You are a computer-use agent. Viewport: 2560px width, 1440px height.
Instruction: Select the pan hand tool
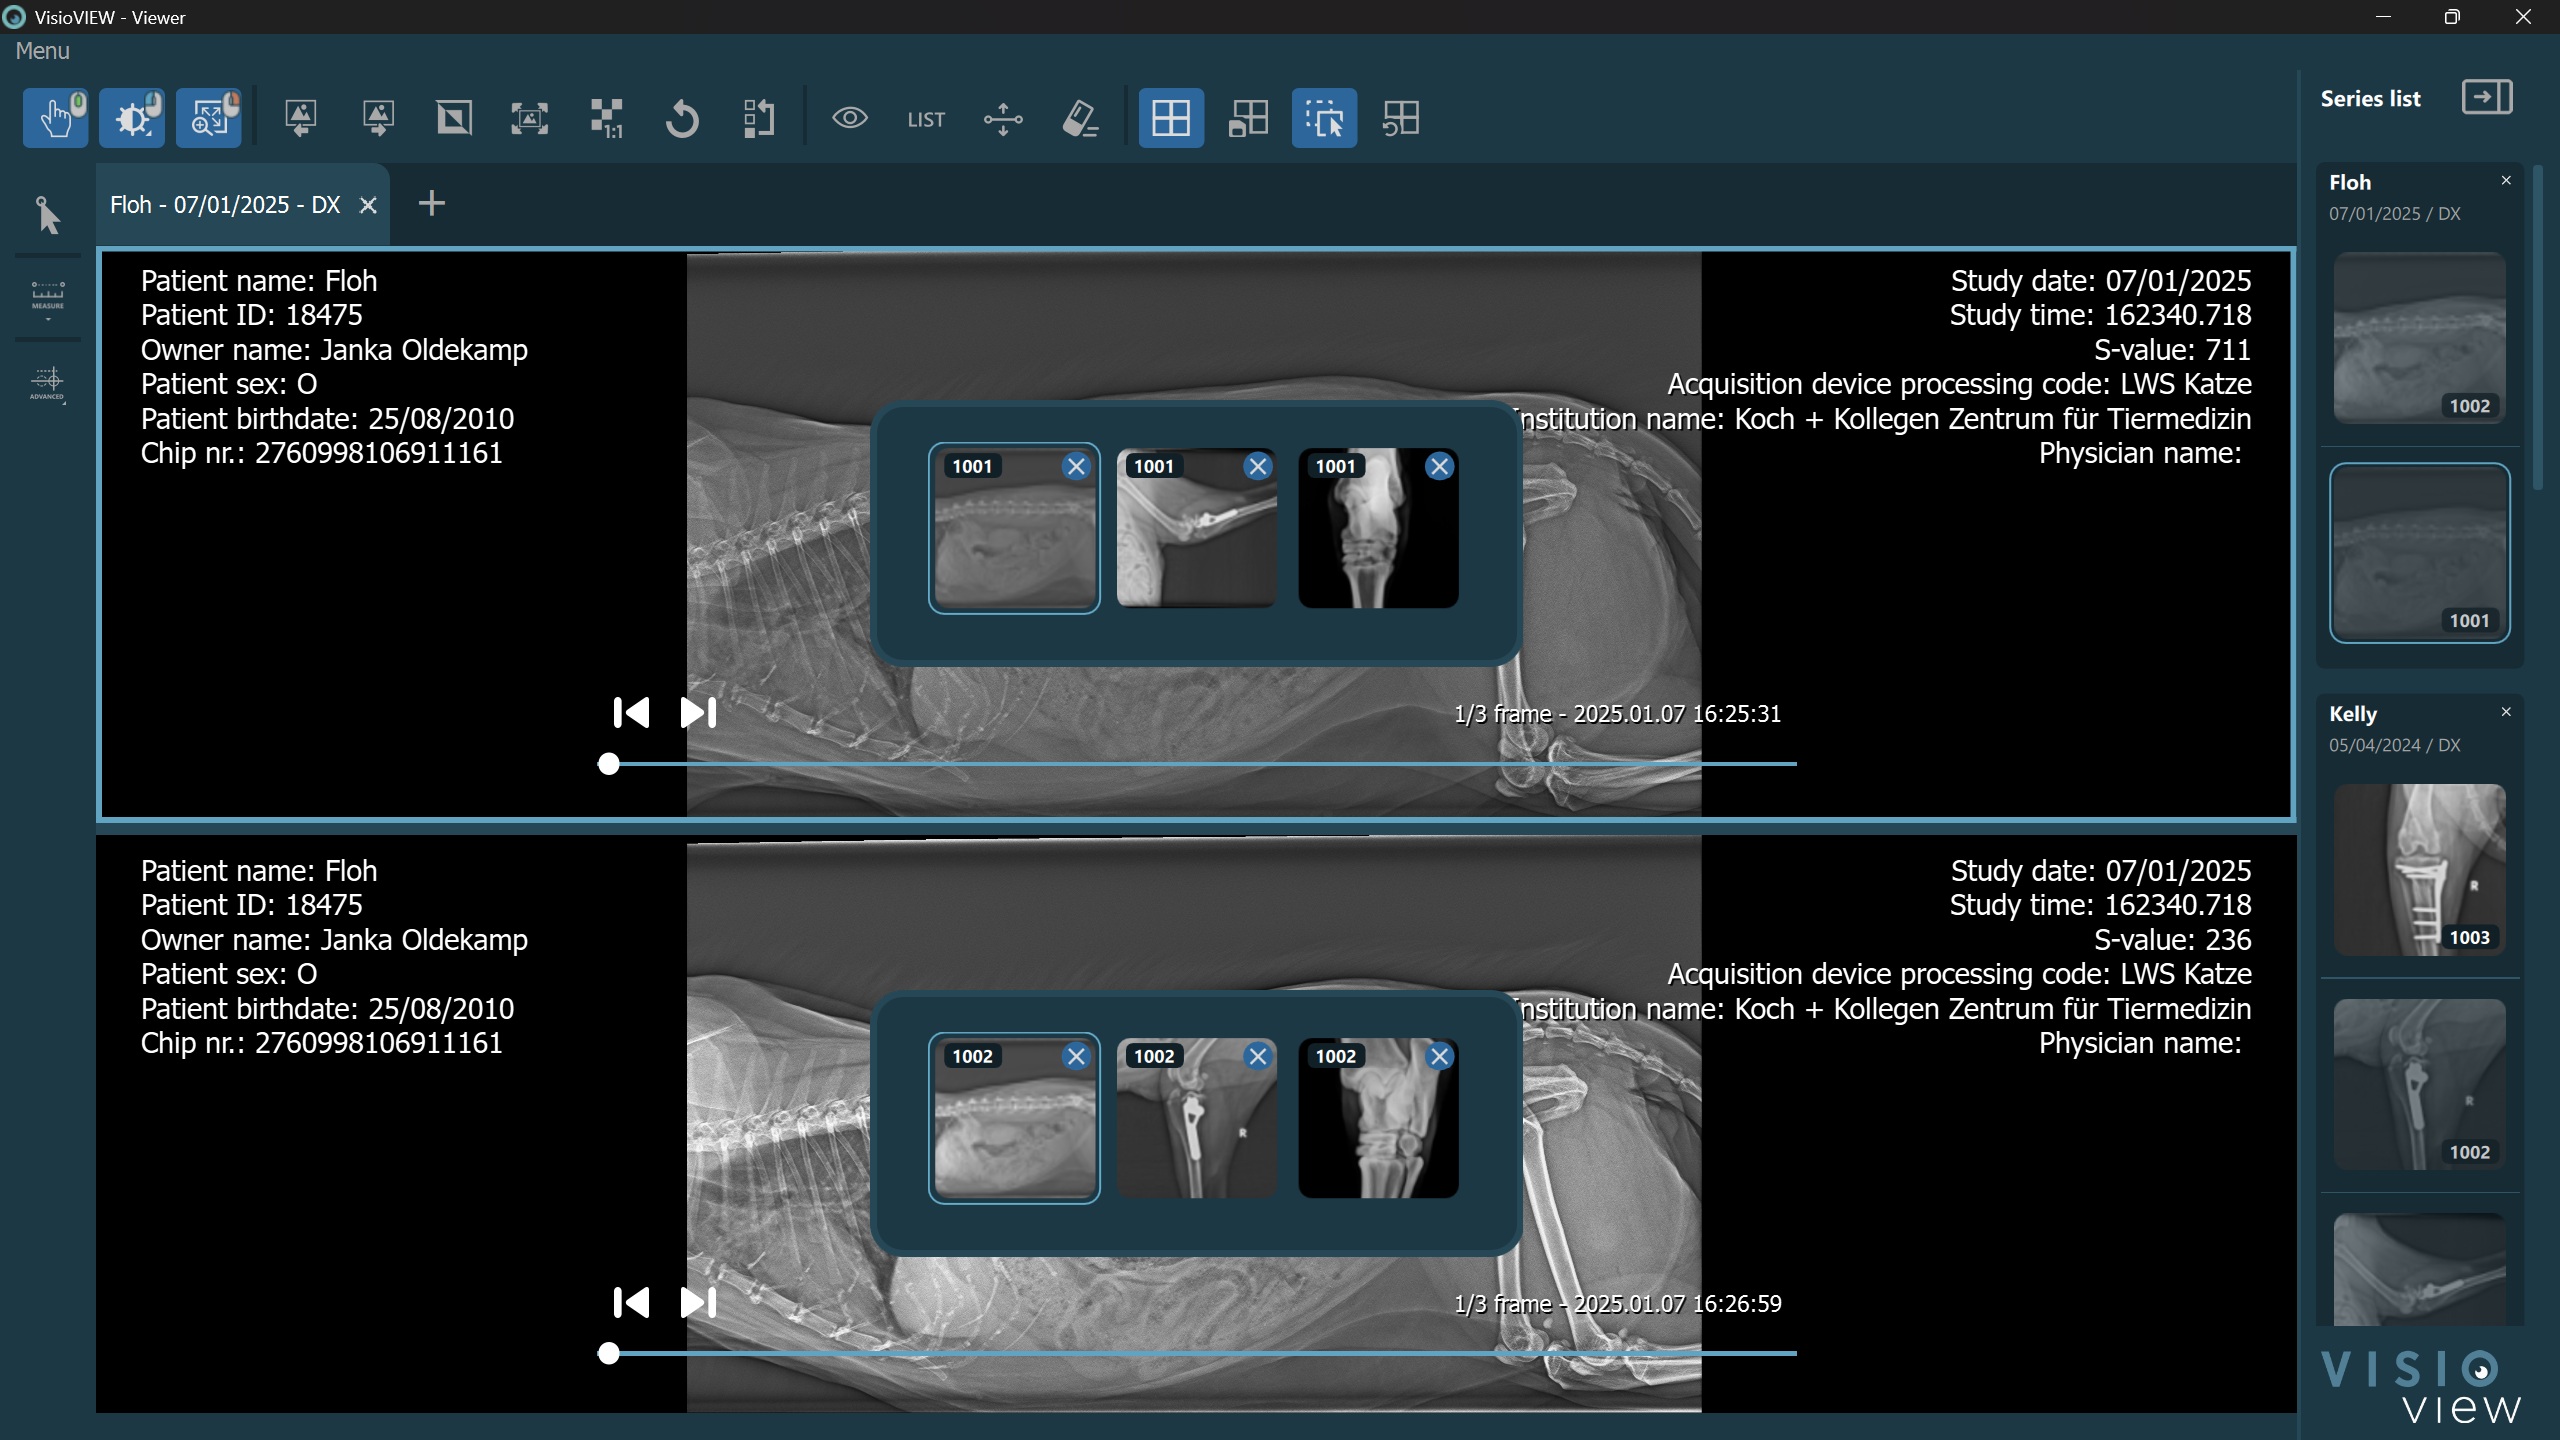click(55, 119)
